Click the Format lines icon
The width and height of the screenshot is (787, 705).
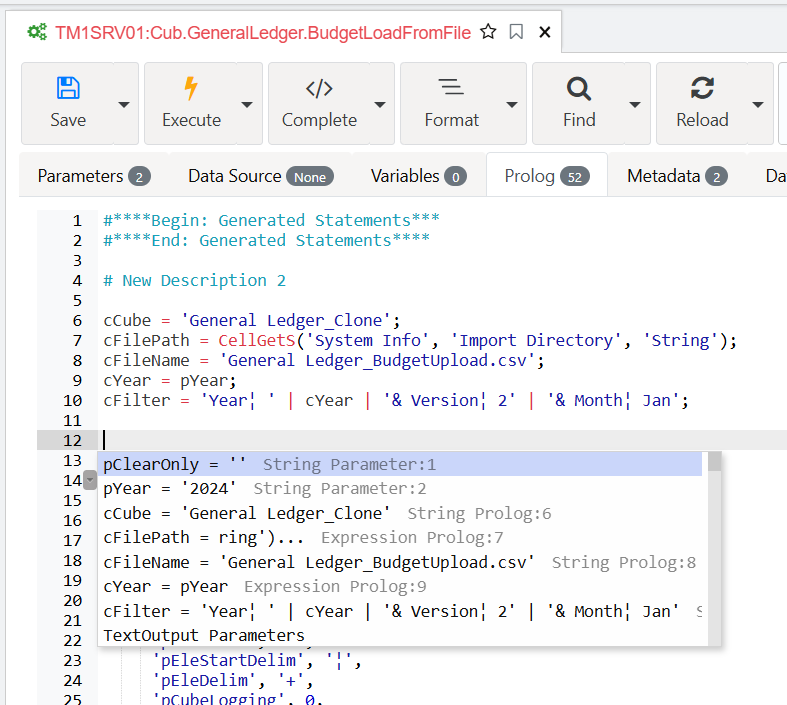451,87
